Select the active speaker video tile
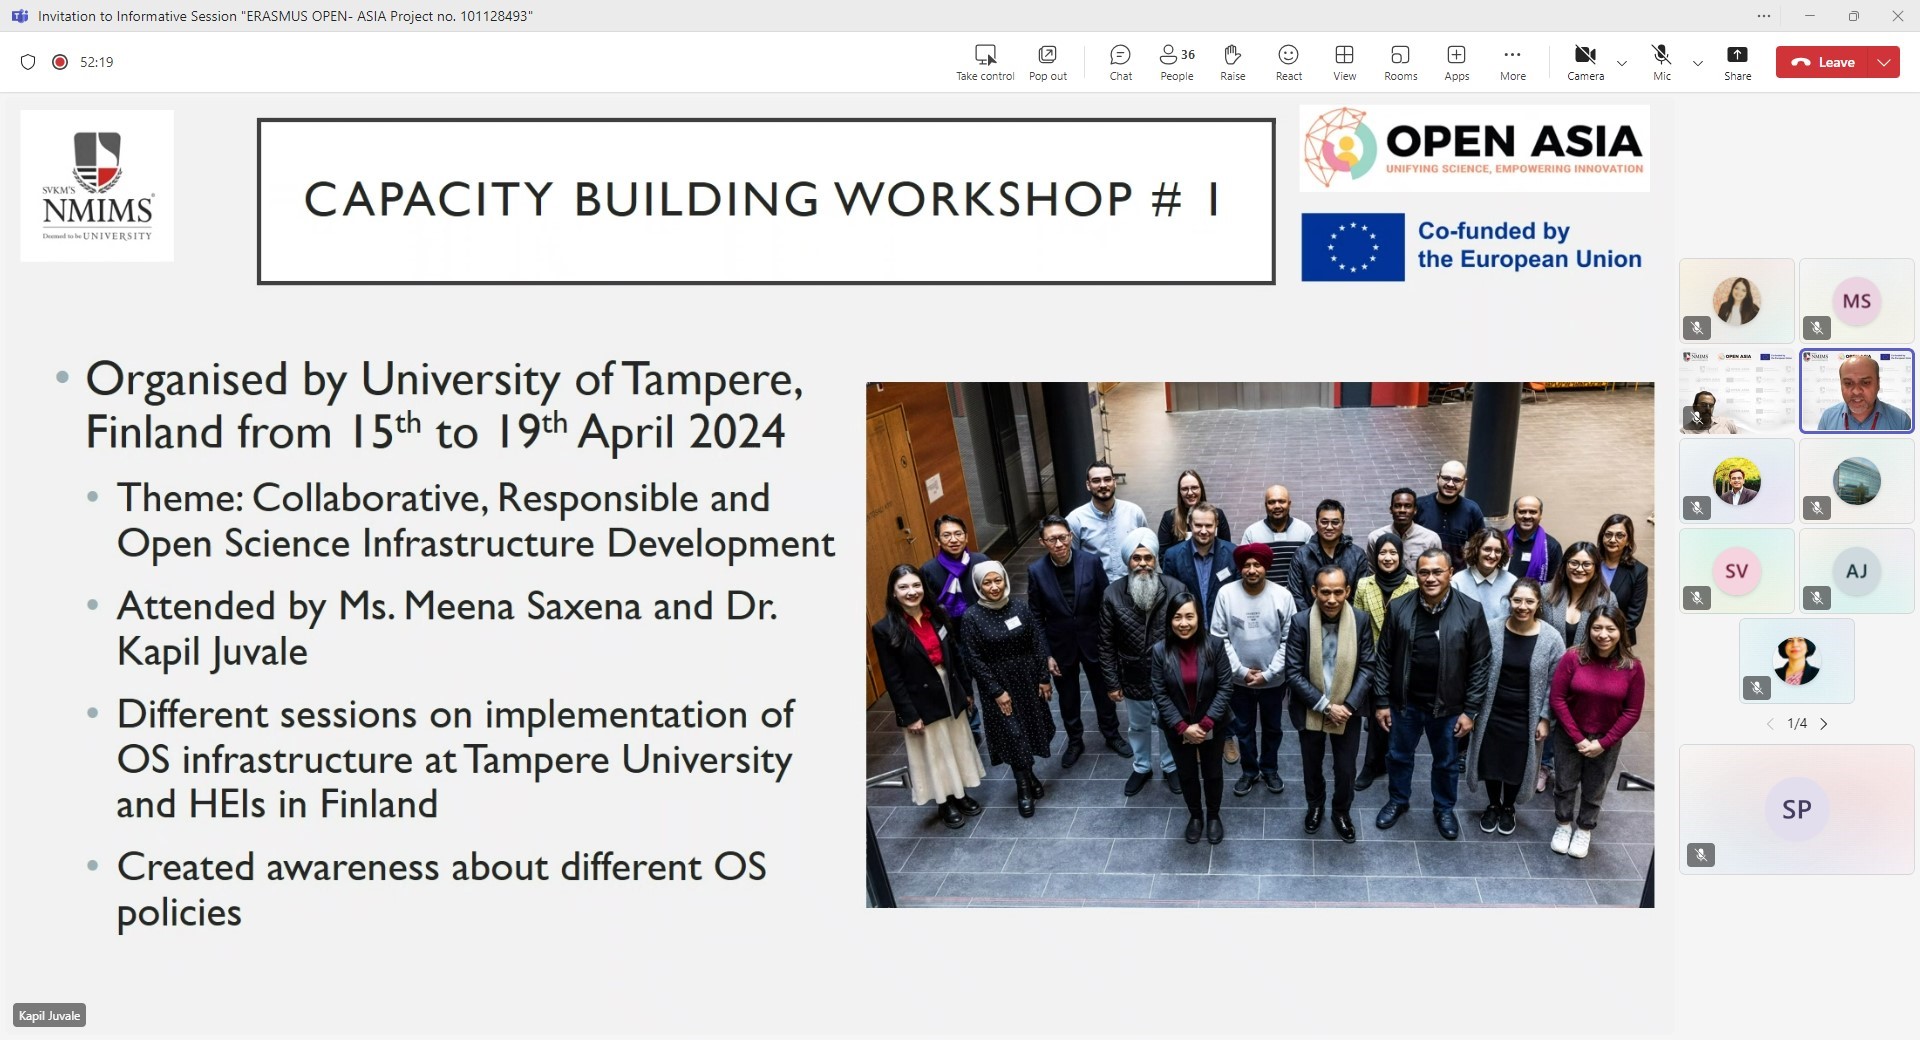This screenshot has width=1920, height=1040. 1856,391
